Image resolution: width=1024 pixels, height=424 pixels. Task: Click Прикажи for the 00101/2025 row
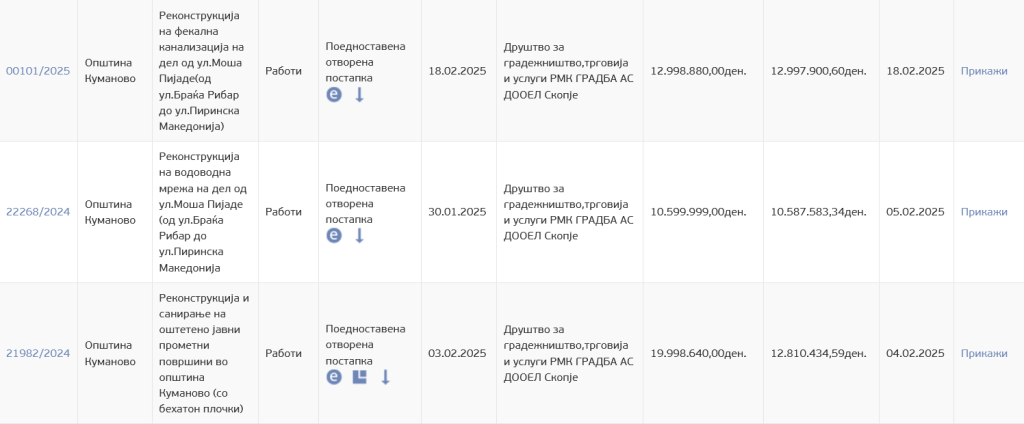click(984, 71)
